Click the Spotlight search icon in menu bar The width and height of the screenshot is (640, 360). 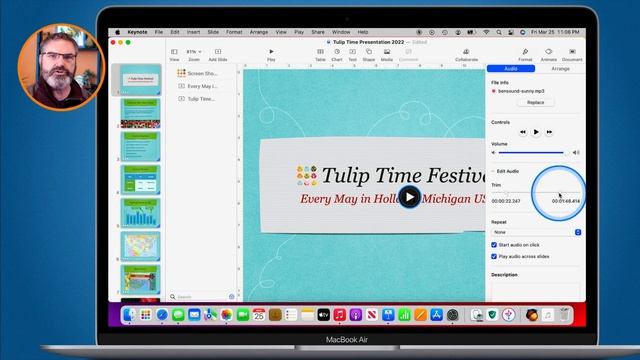tap(499, 32)
